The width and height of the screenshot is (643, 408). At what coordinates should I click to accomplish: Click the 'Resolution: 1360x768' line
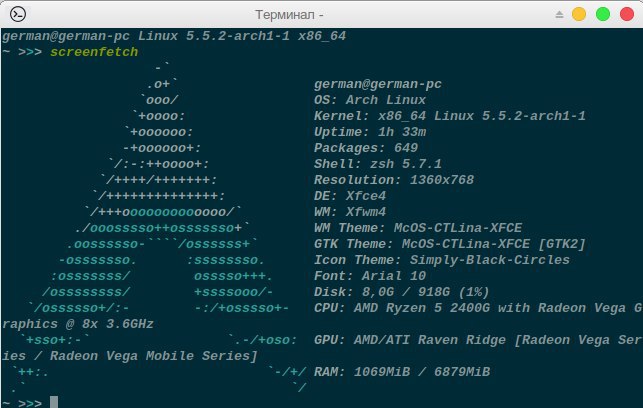pyautogui.click(x=394, y=180)
